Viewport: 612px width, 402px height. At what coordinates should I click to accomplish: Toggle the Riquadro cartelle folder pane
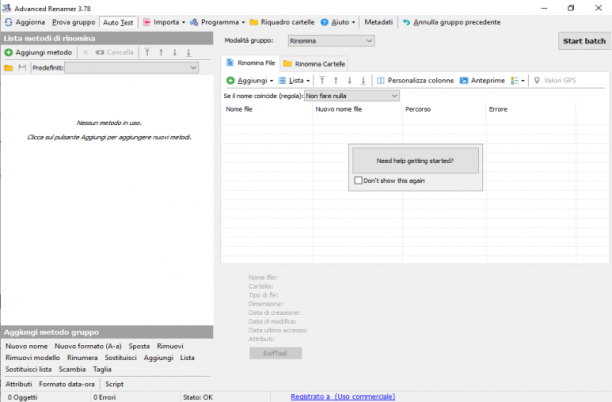click(282, 22)
